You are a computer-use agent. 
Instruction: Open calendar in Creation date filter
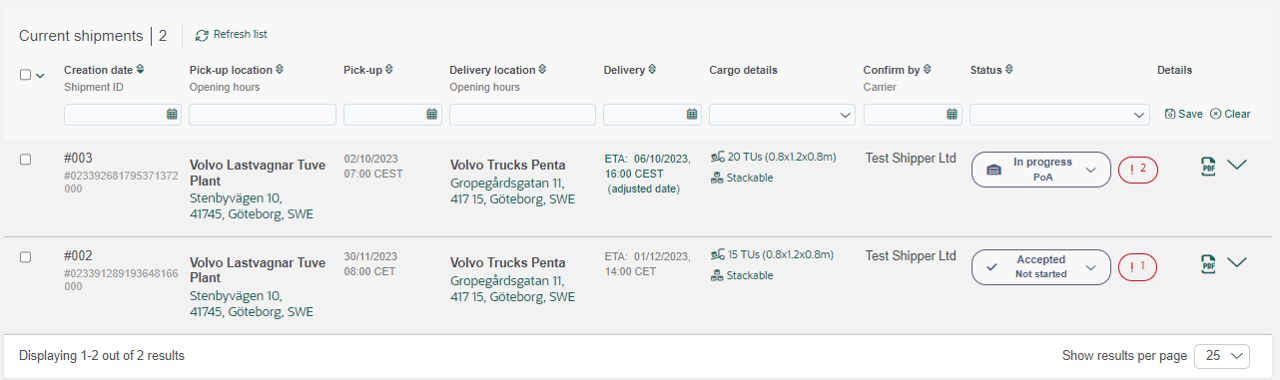[172, 114]
